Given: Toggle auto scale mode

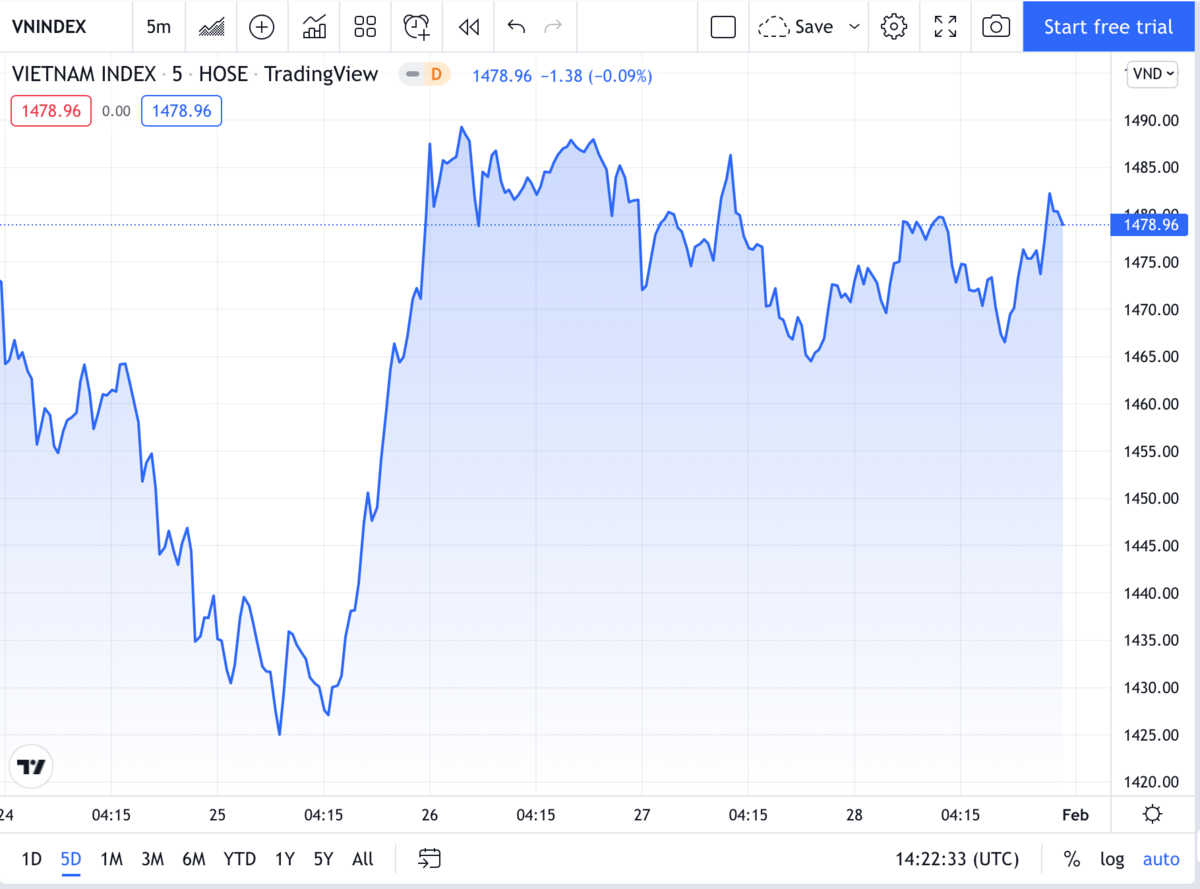Looking at the screenshot, I should tap(1161, 859).
